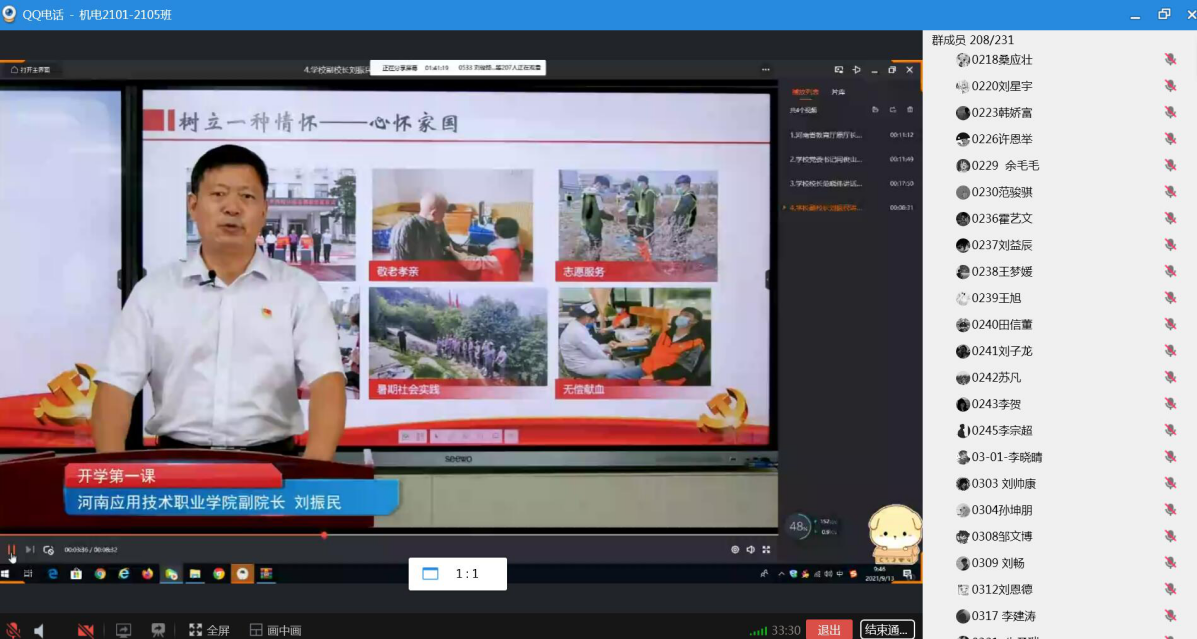Click the player's pin-on-top icon

point(856,70)
